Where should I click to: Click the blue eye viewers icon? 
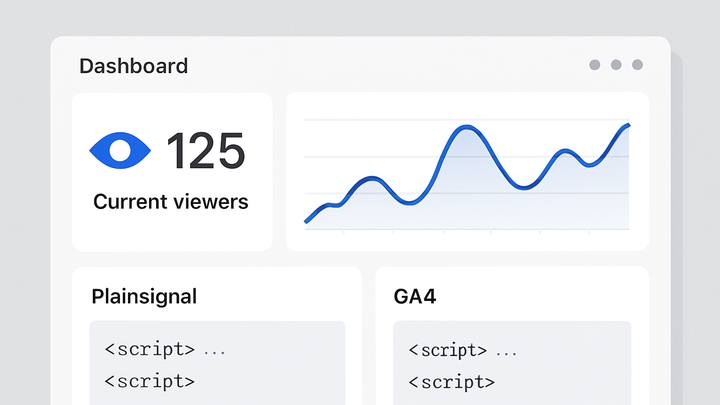coord(120,151)
